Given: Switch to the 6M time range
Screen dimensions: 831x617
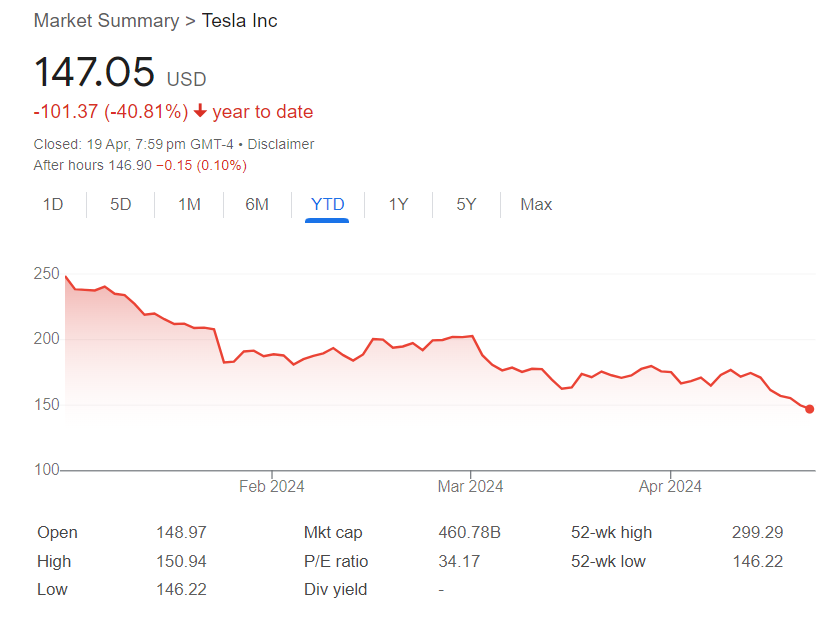Looking at the screenshot, I should click(258, 204).
